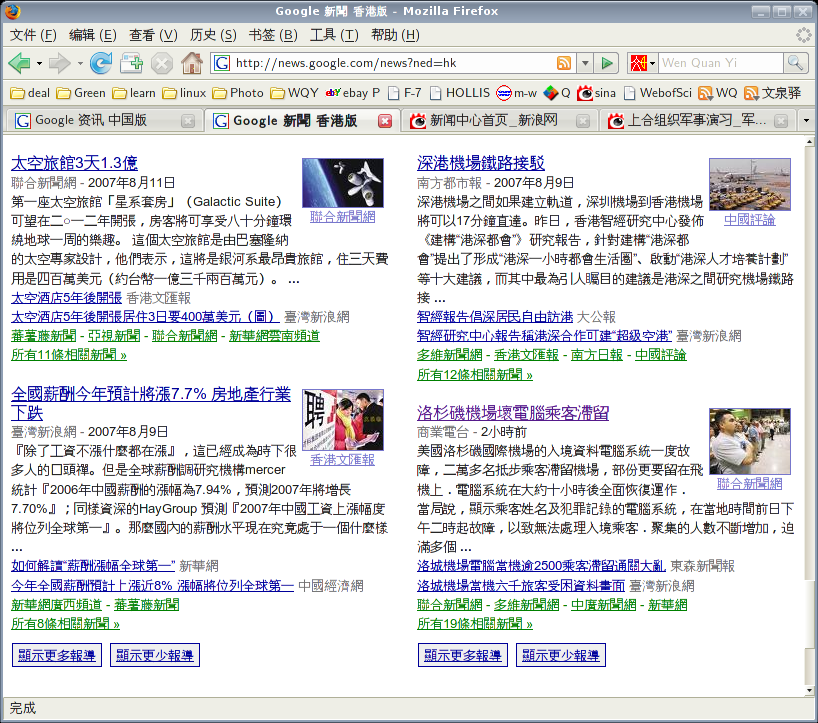Open the 查看 (V) menu
Image resolution: width=818 pixels, height=723 pixels.
(153, 35)
